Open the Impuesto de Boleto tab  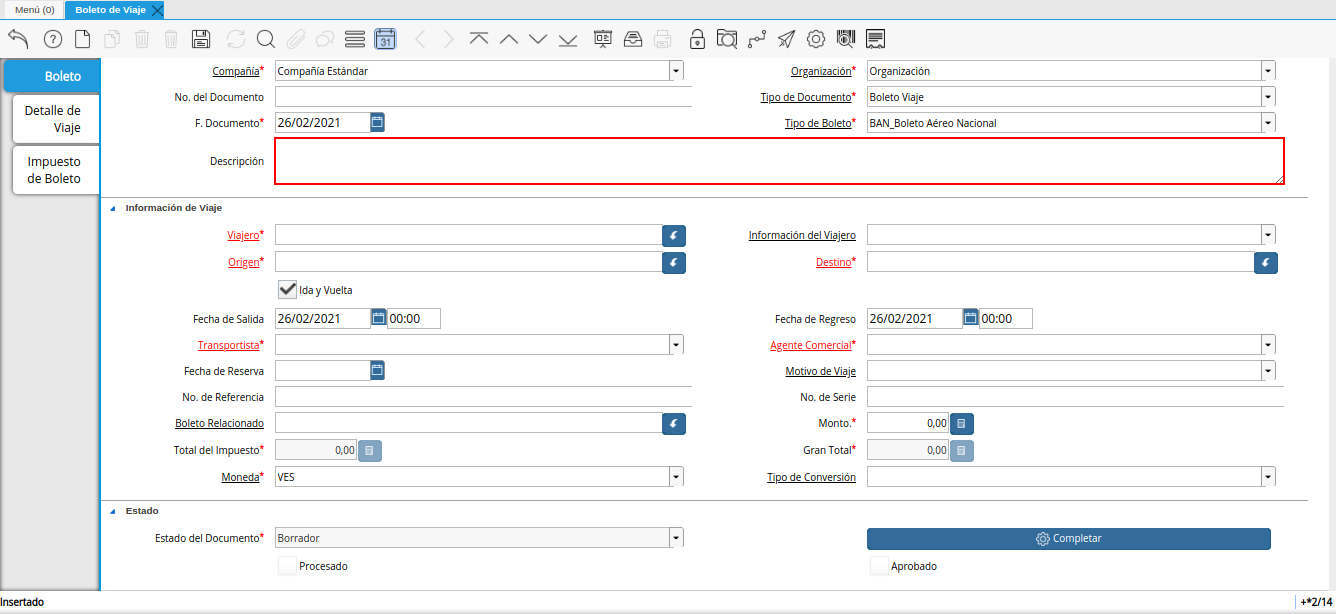click(x=52, y=170)
